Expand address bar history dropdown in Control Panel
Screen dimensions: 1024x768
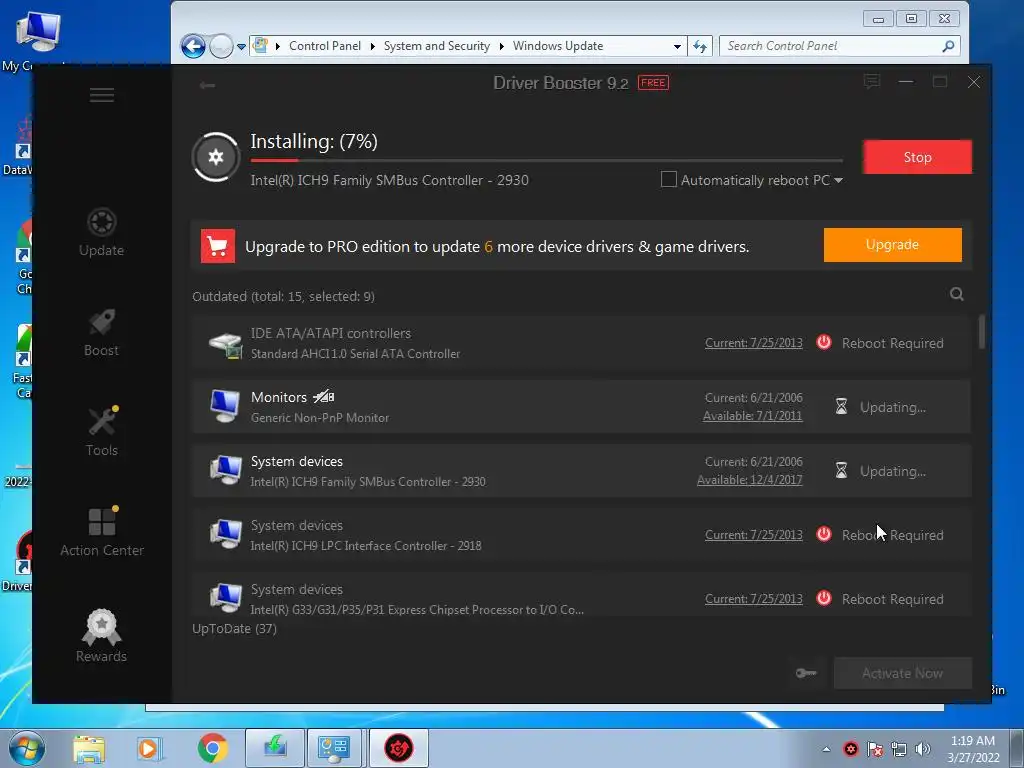(677, 46)
